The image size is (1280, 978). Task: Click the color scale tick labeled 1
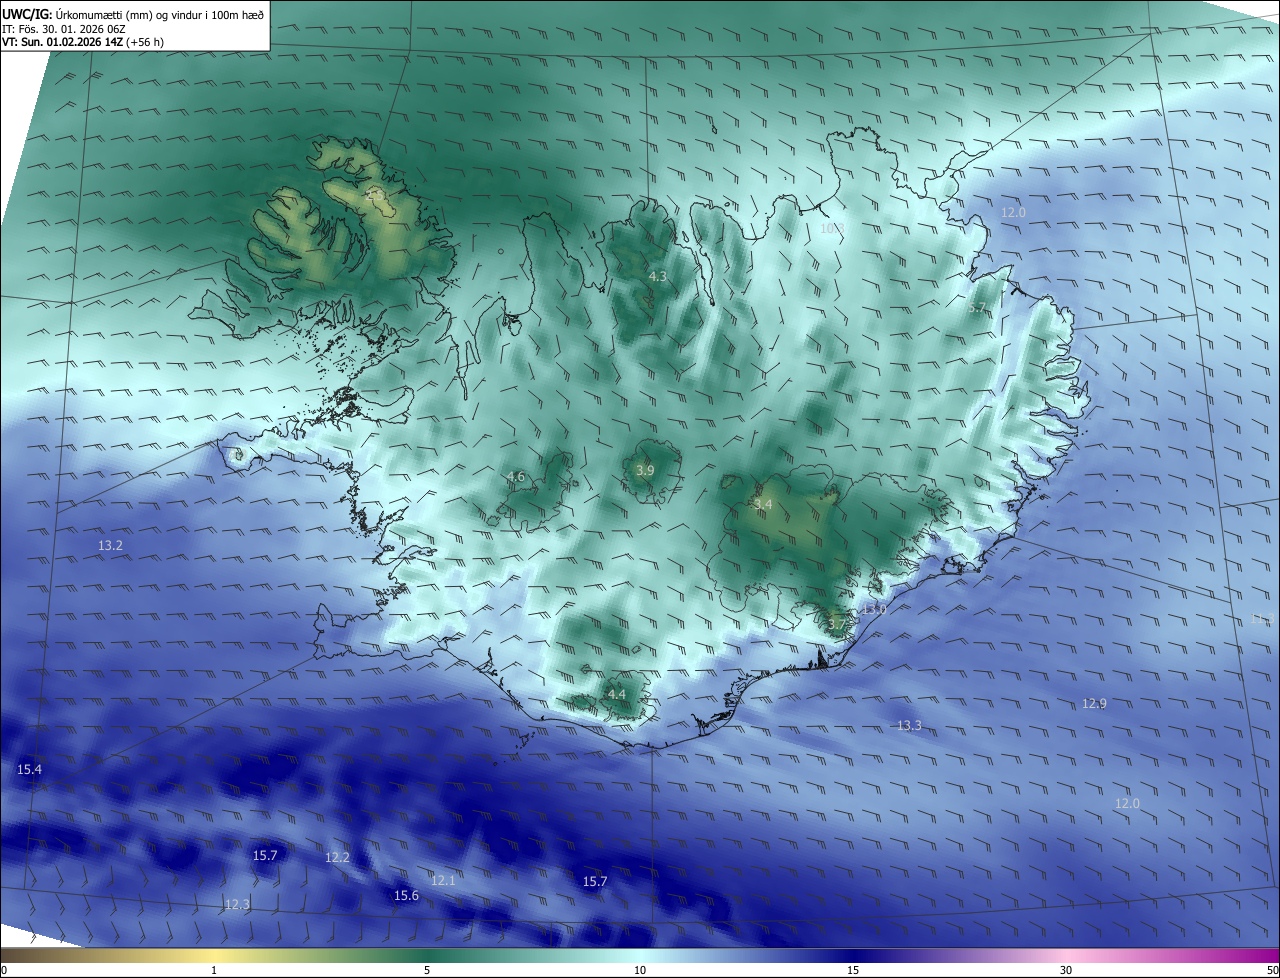214,970
